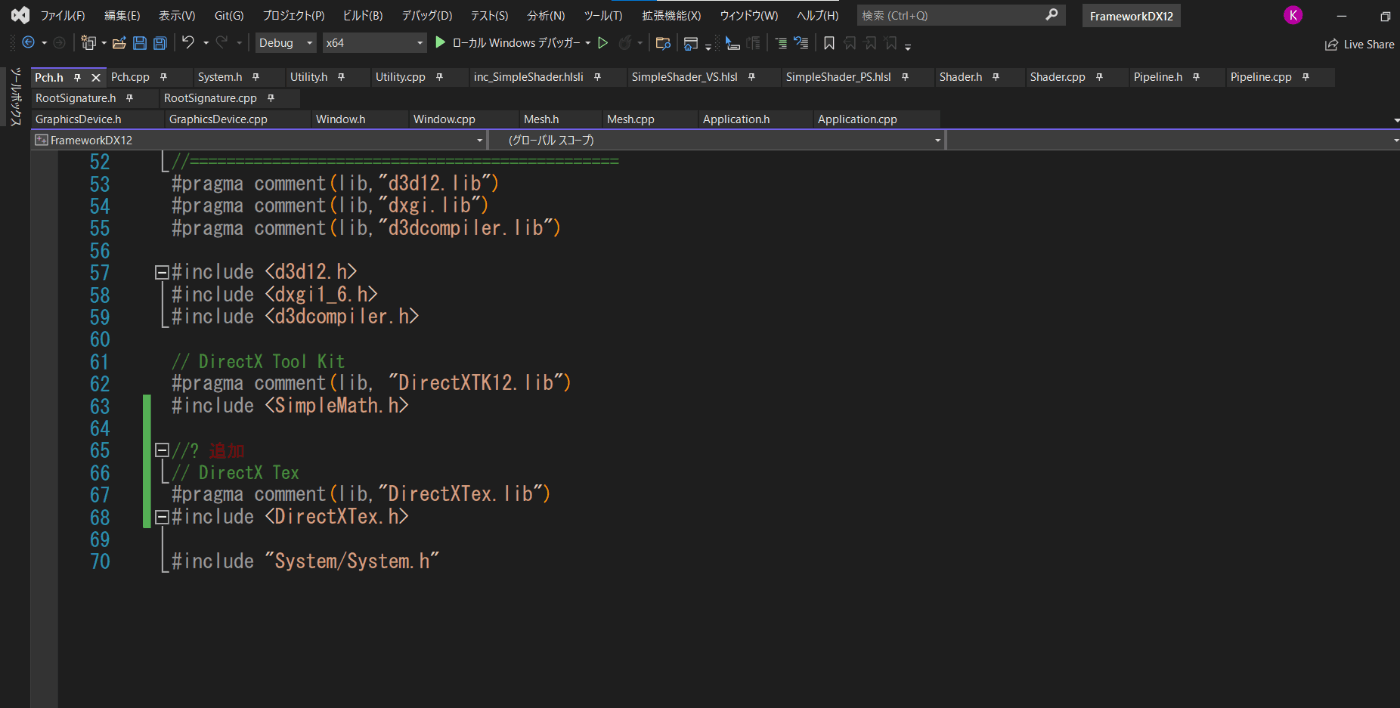Open the ツールボックス side panel tab
The height and width of the screenshot is (708, 1400).
click(x=15, y=97)
